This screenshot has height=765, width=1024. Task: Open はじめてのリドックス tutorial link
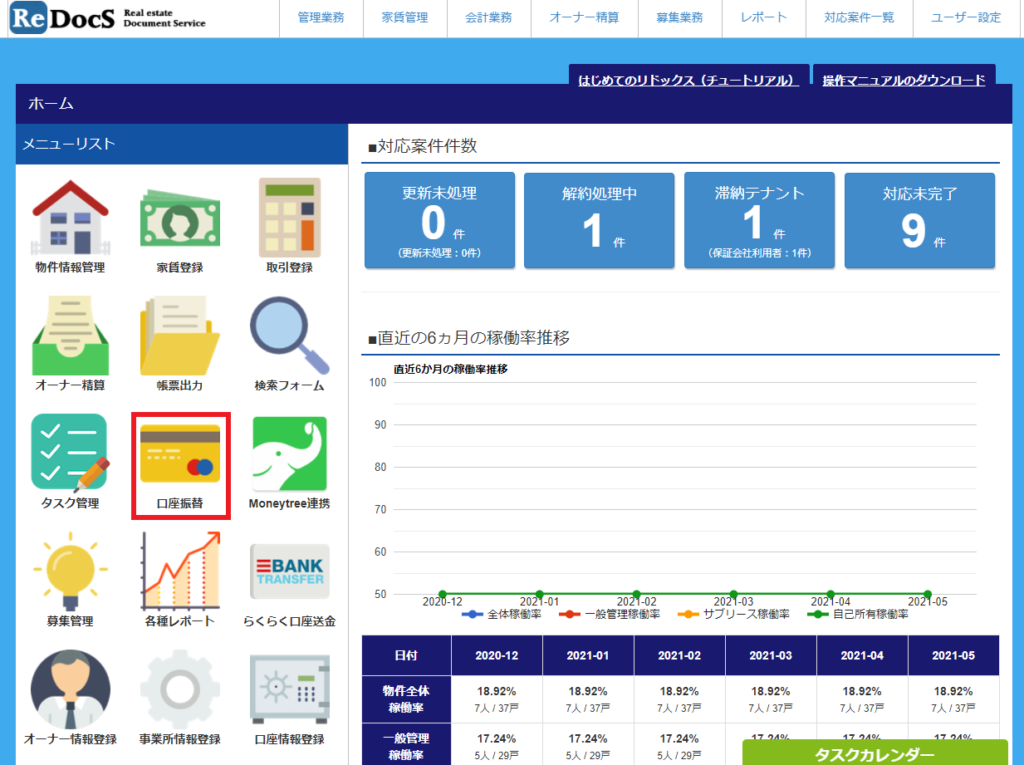tap(688, 80)
